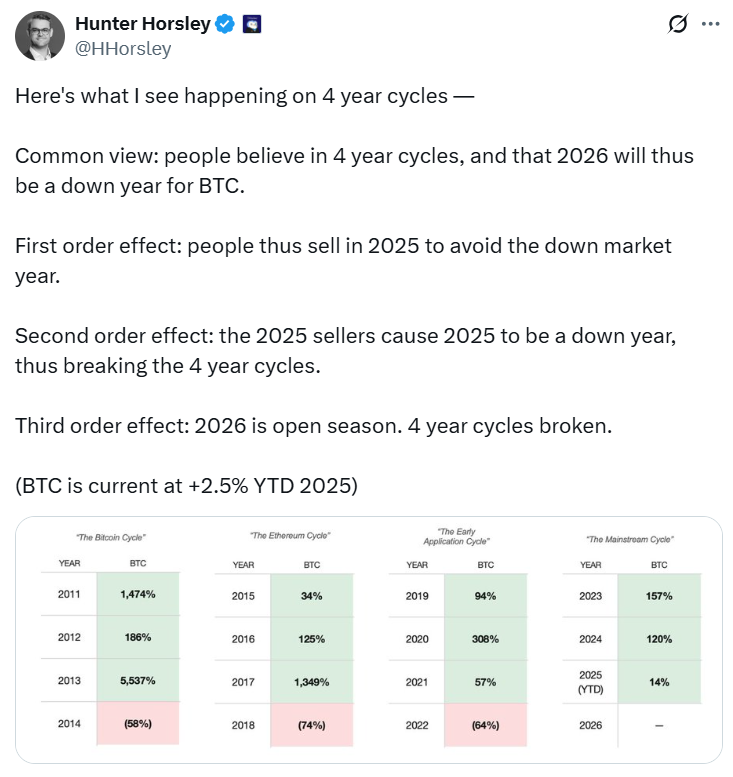Open the @HHorsley handle link
This screenshot has width=733, height=777.
123,48
